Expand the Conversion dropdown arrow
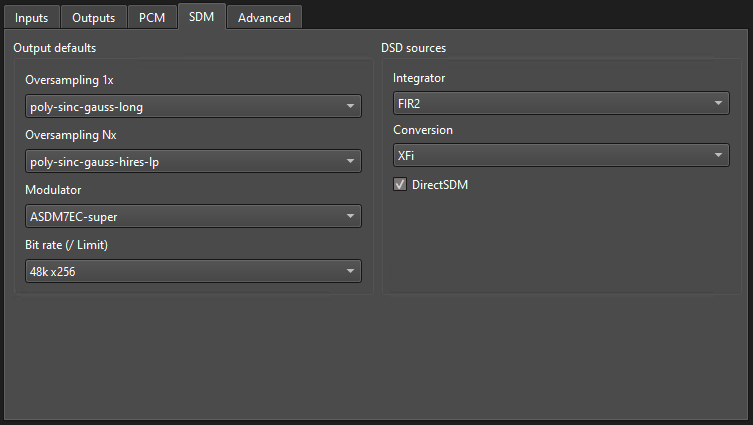The width and height of the screenshot is (753, 425). (718, 155)
